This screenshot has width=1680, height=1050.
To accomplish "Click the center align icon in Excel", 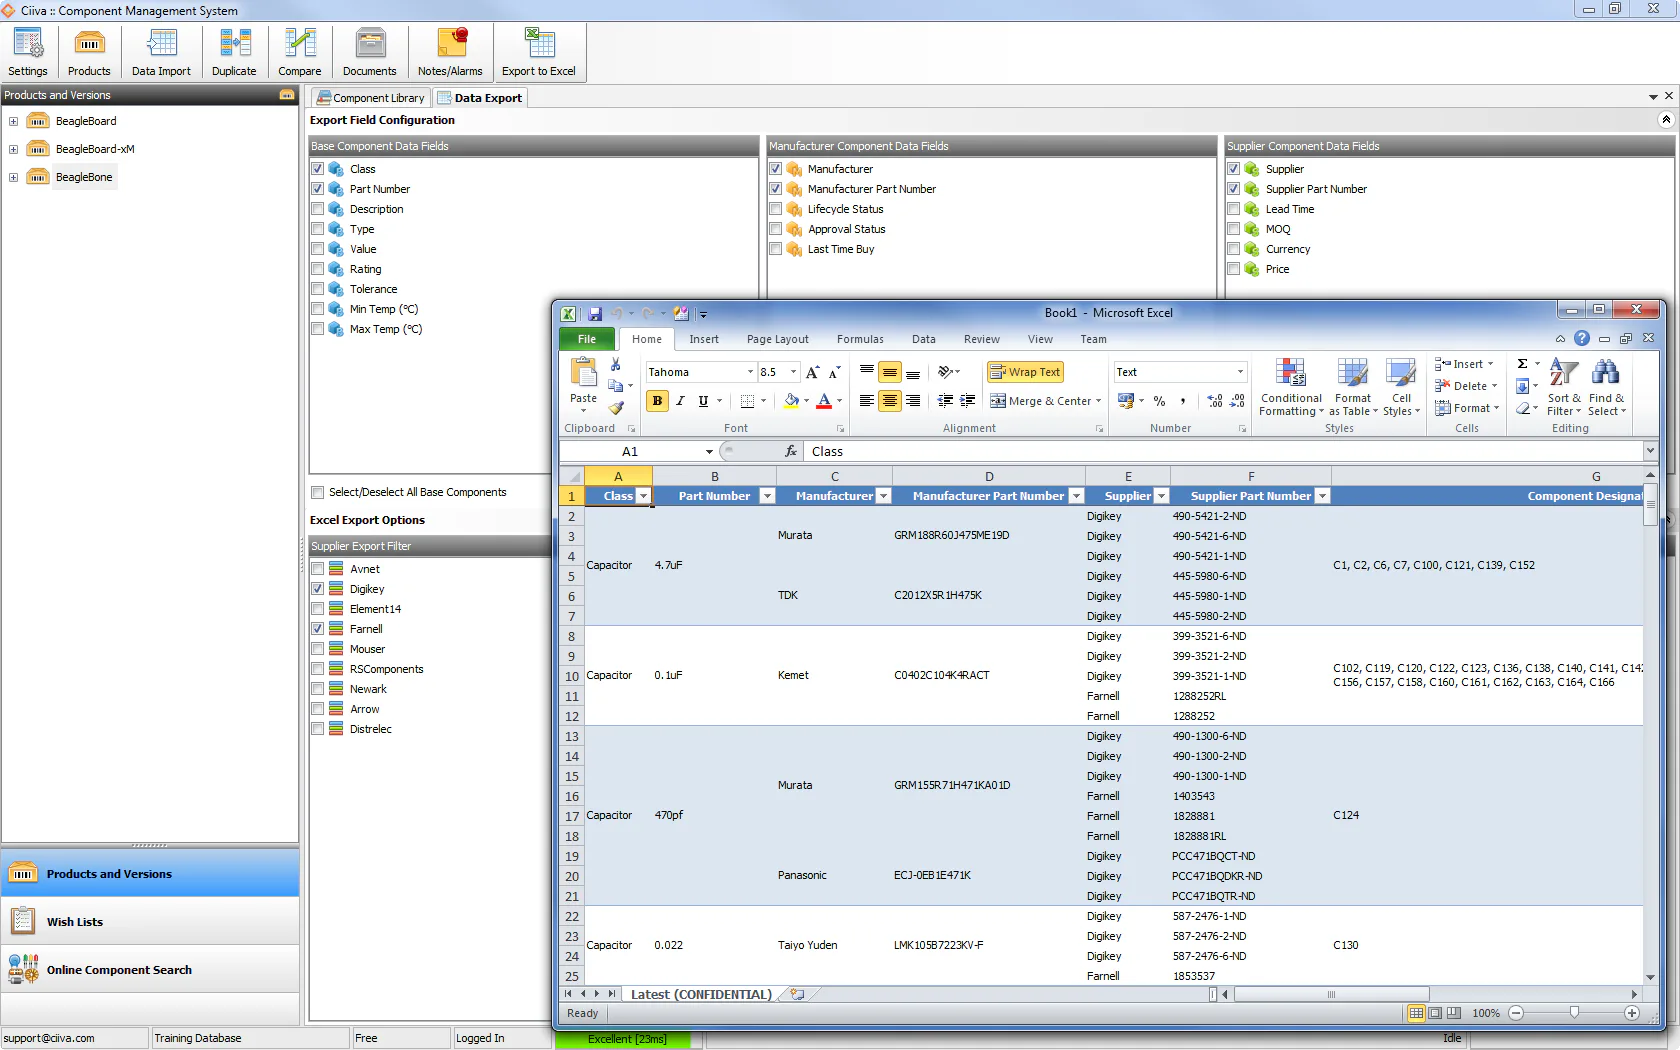I will (x=889, y=401).
